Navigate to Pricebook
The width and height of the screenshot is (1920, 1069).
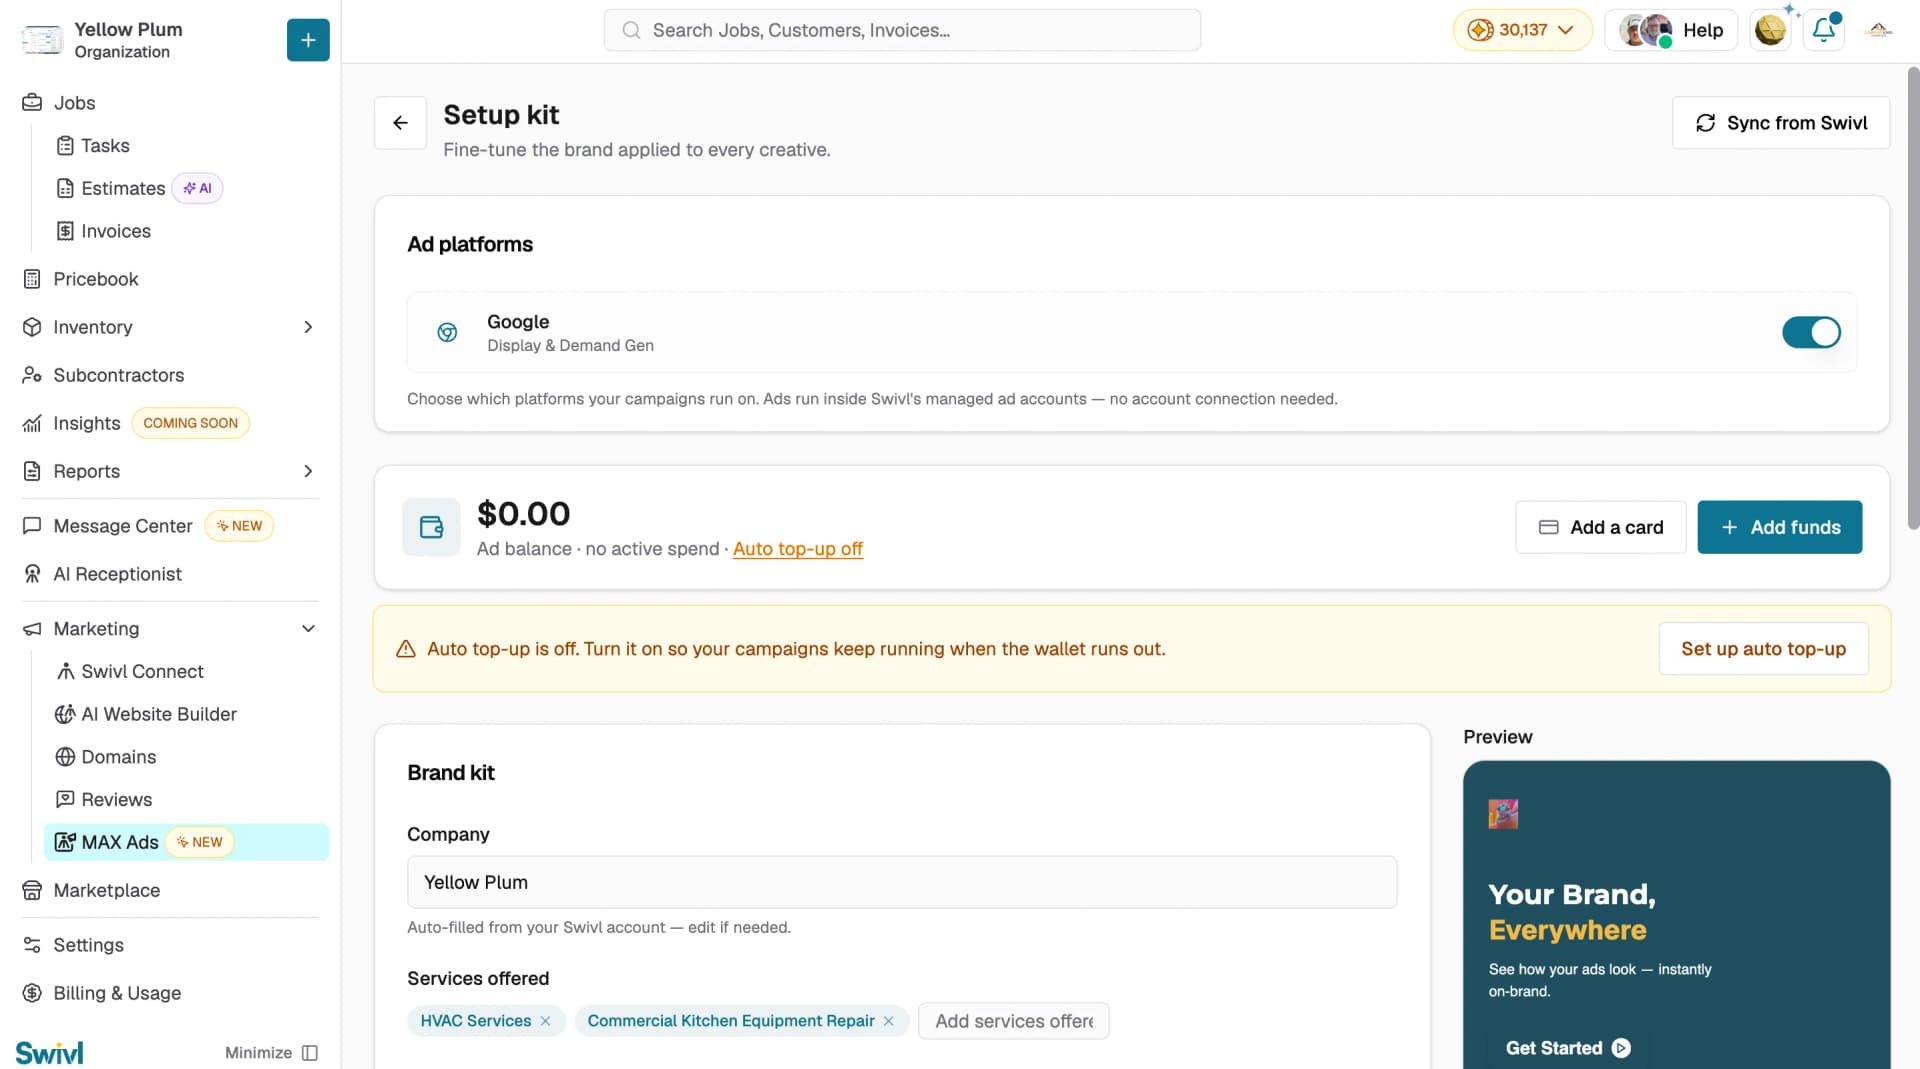coord(96,279)
